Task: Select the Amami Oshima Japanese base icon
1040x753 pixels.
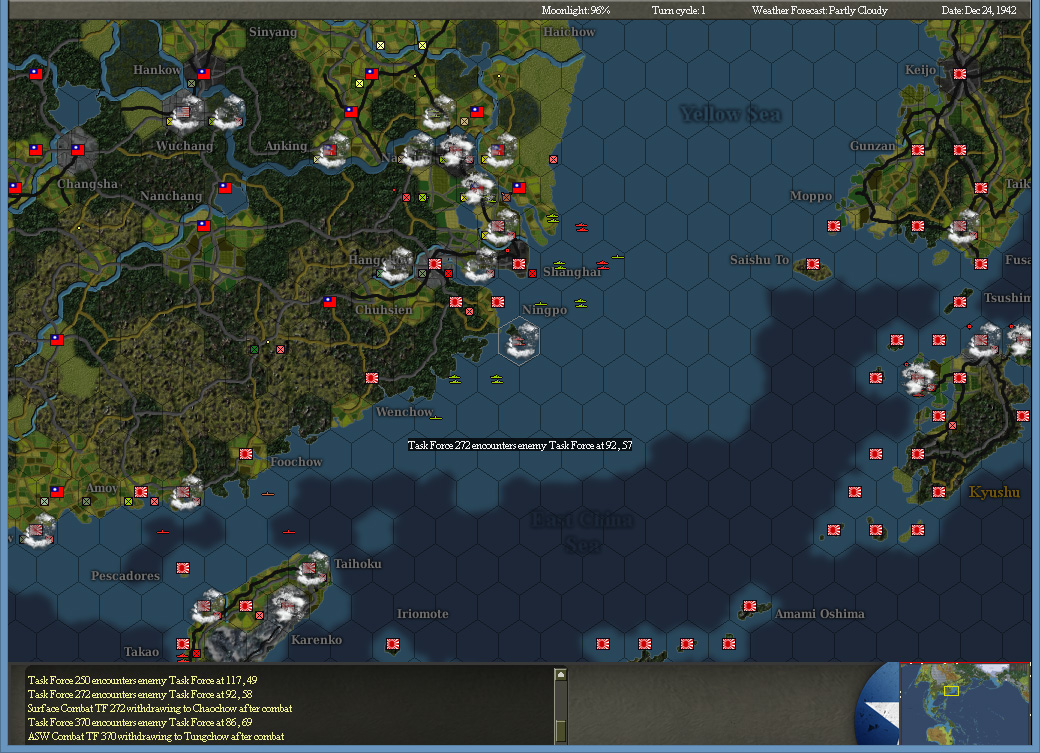Action: (x=749, y=606)
